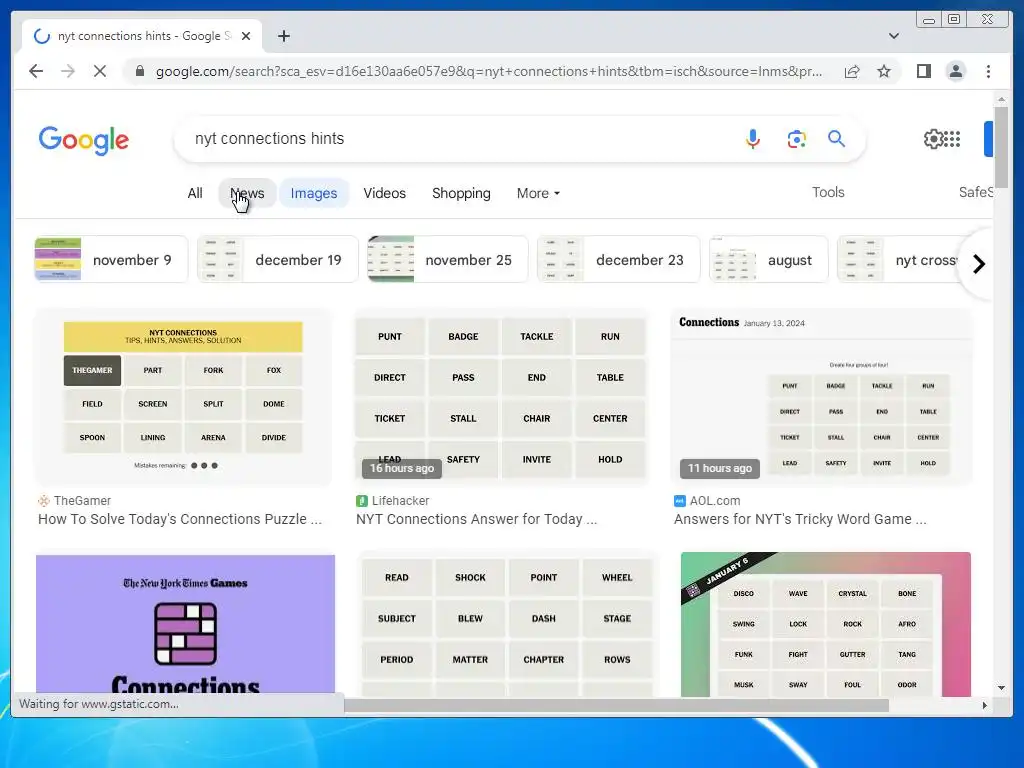This screenshot has height=768, width=1024.
Task: Open NYT Connections Answer for Today link
Action: tap(476, 519)
